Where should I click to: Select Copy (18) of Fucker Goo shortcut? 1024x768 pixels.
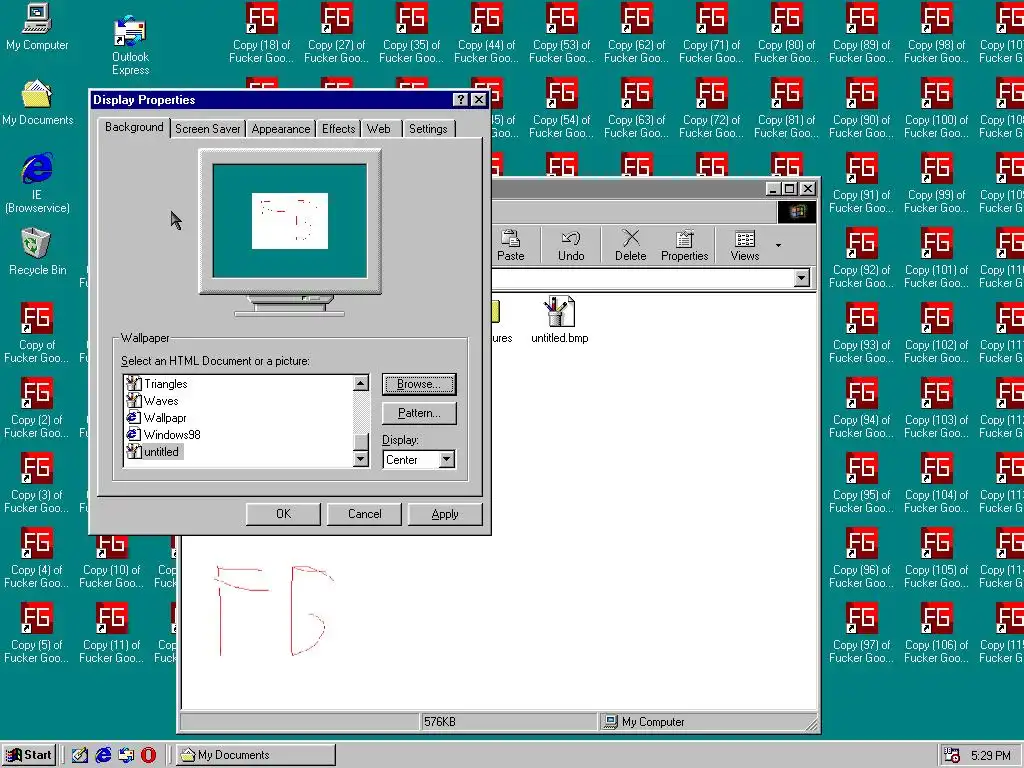click(261, 33)
